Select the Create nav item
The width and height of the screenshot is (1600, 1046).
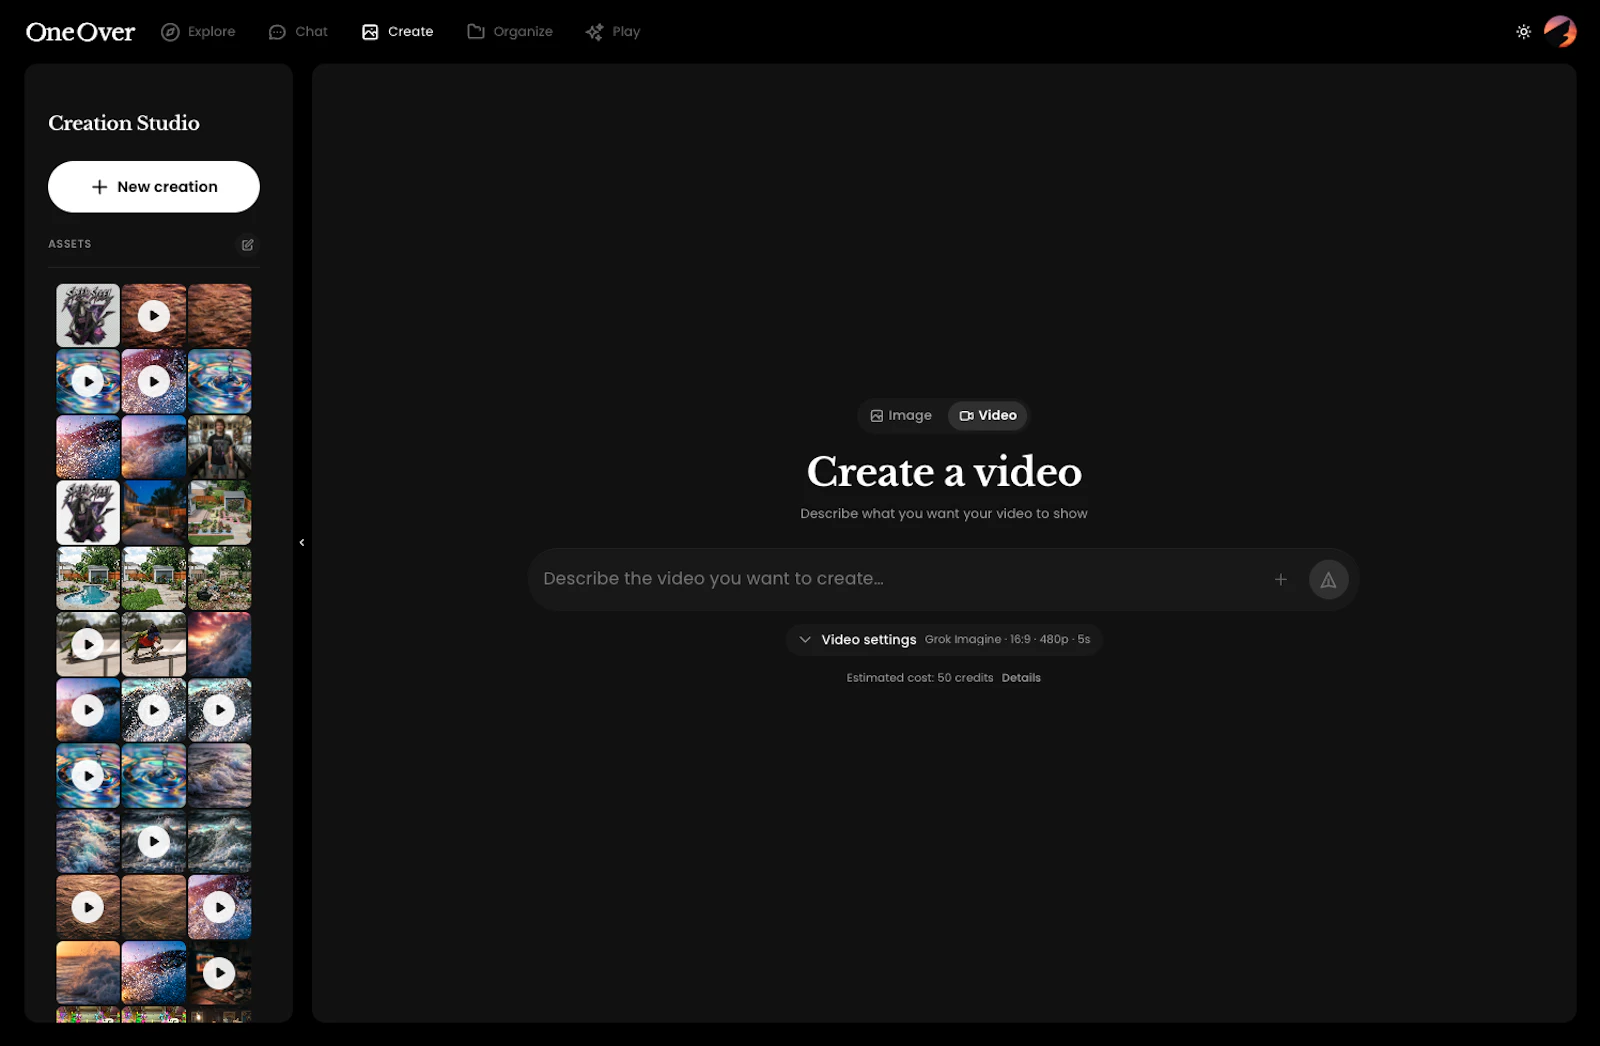click(397, 32)
